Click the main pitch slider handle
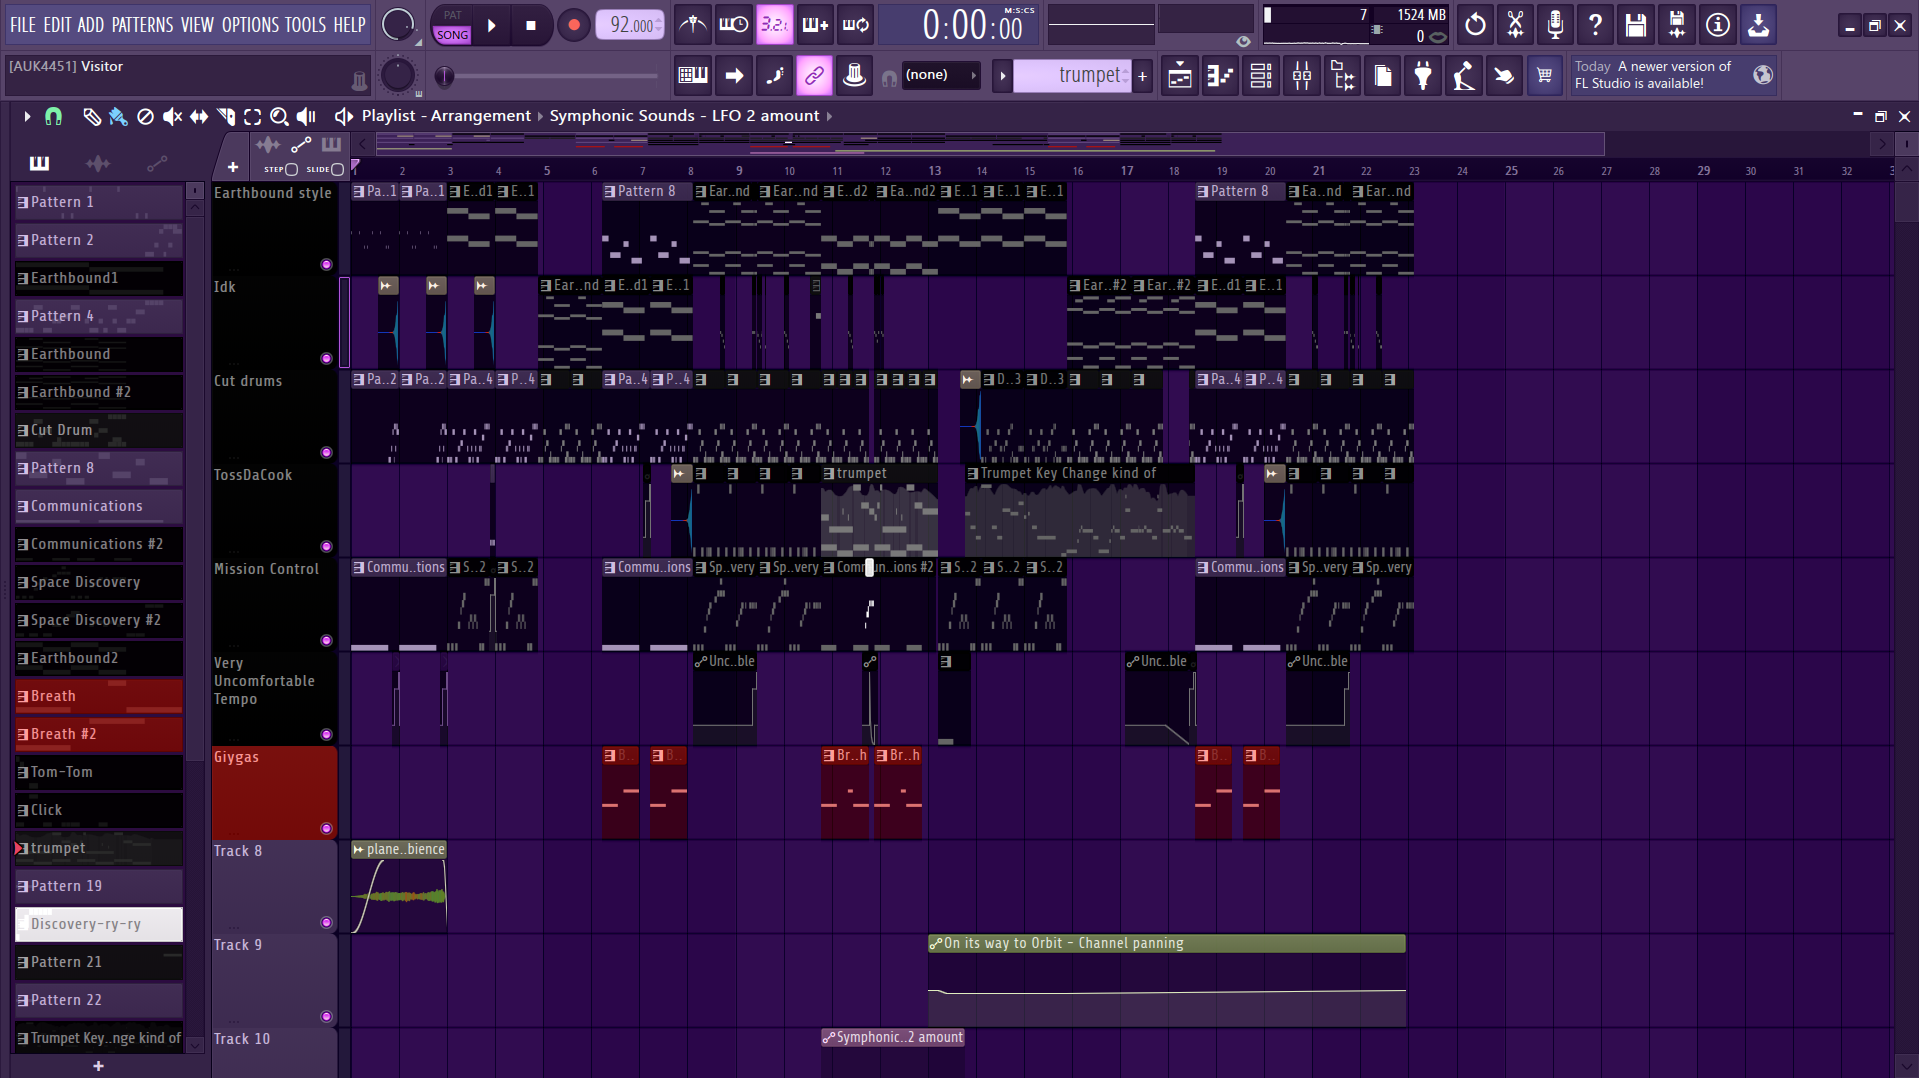The image size is (1919, 1078). pos(445,75)
